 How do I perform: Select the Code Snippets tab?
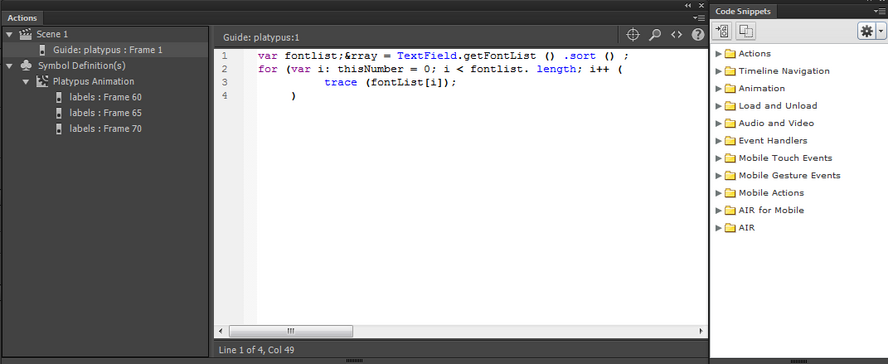pyautogui.click(x=742, y=11)
